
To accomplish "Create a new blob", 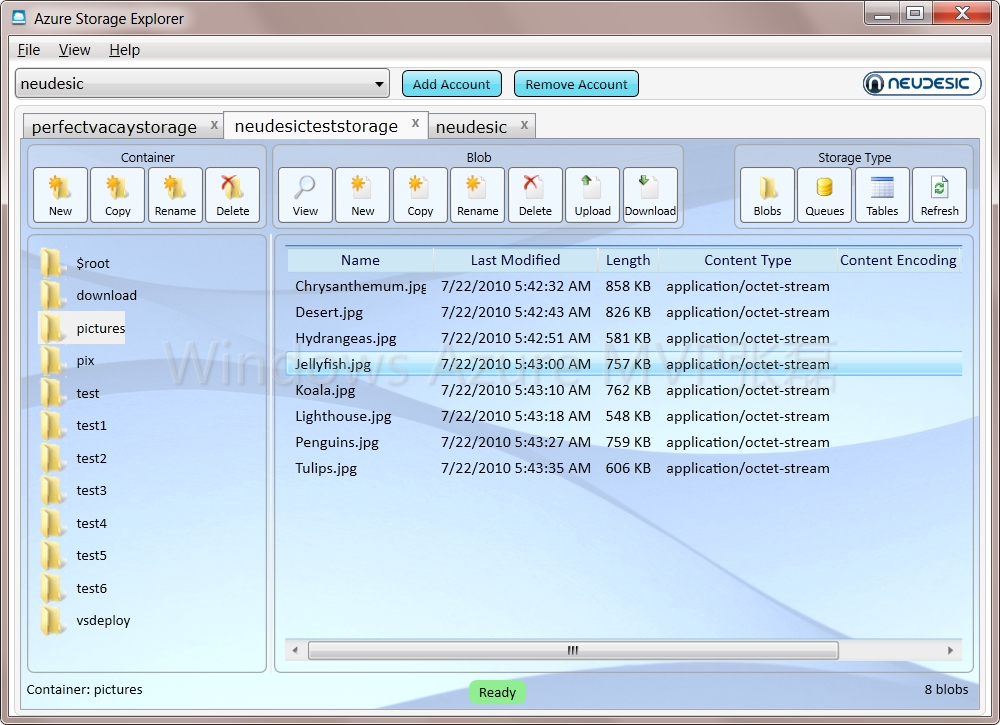I will 363,194.
